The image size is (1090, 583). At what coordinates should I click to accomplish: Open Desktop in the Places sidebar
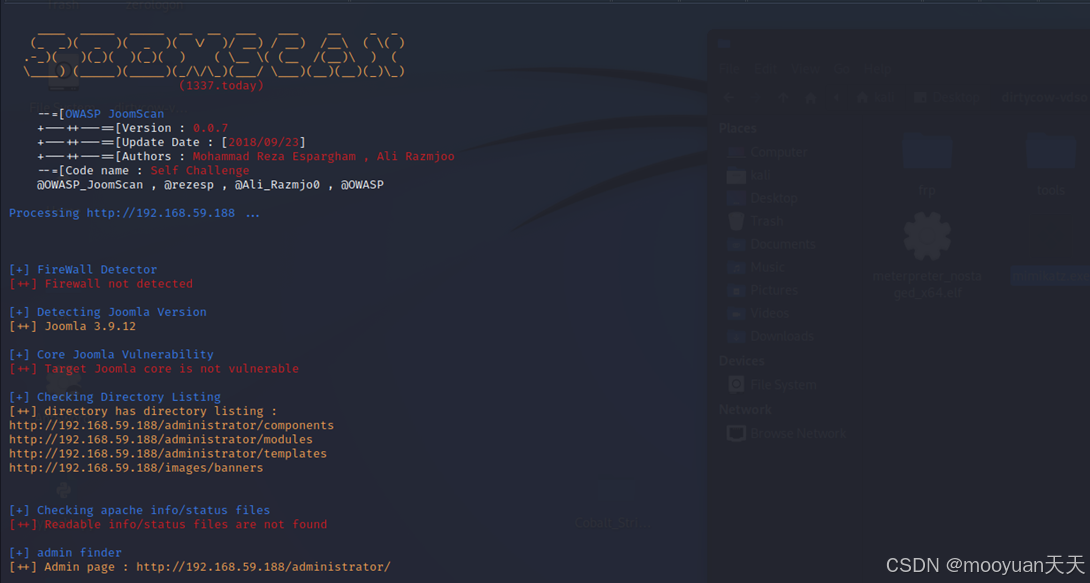(x=762, y=199)
